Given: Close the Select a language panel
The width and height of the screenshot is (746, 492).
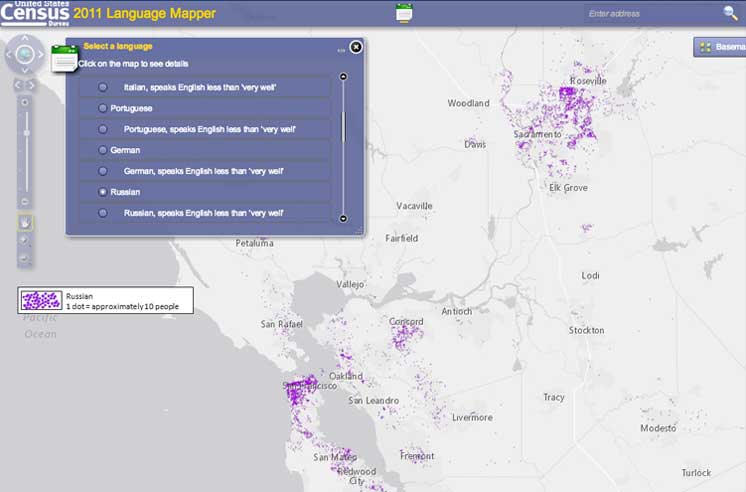Looking at the screenshot, I should click(356, 47).
